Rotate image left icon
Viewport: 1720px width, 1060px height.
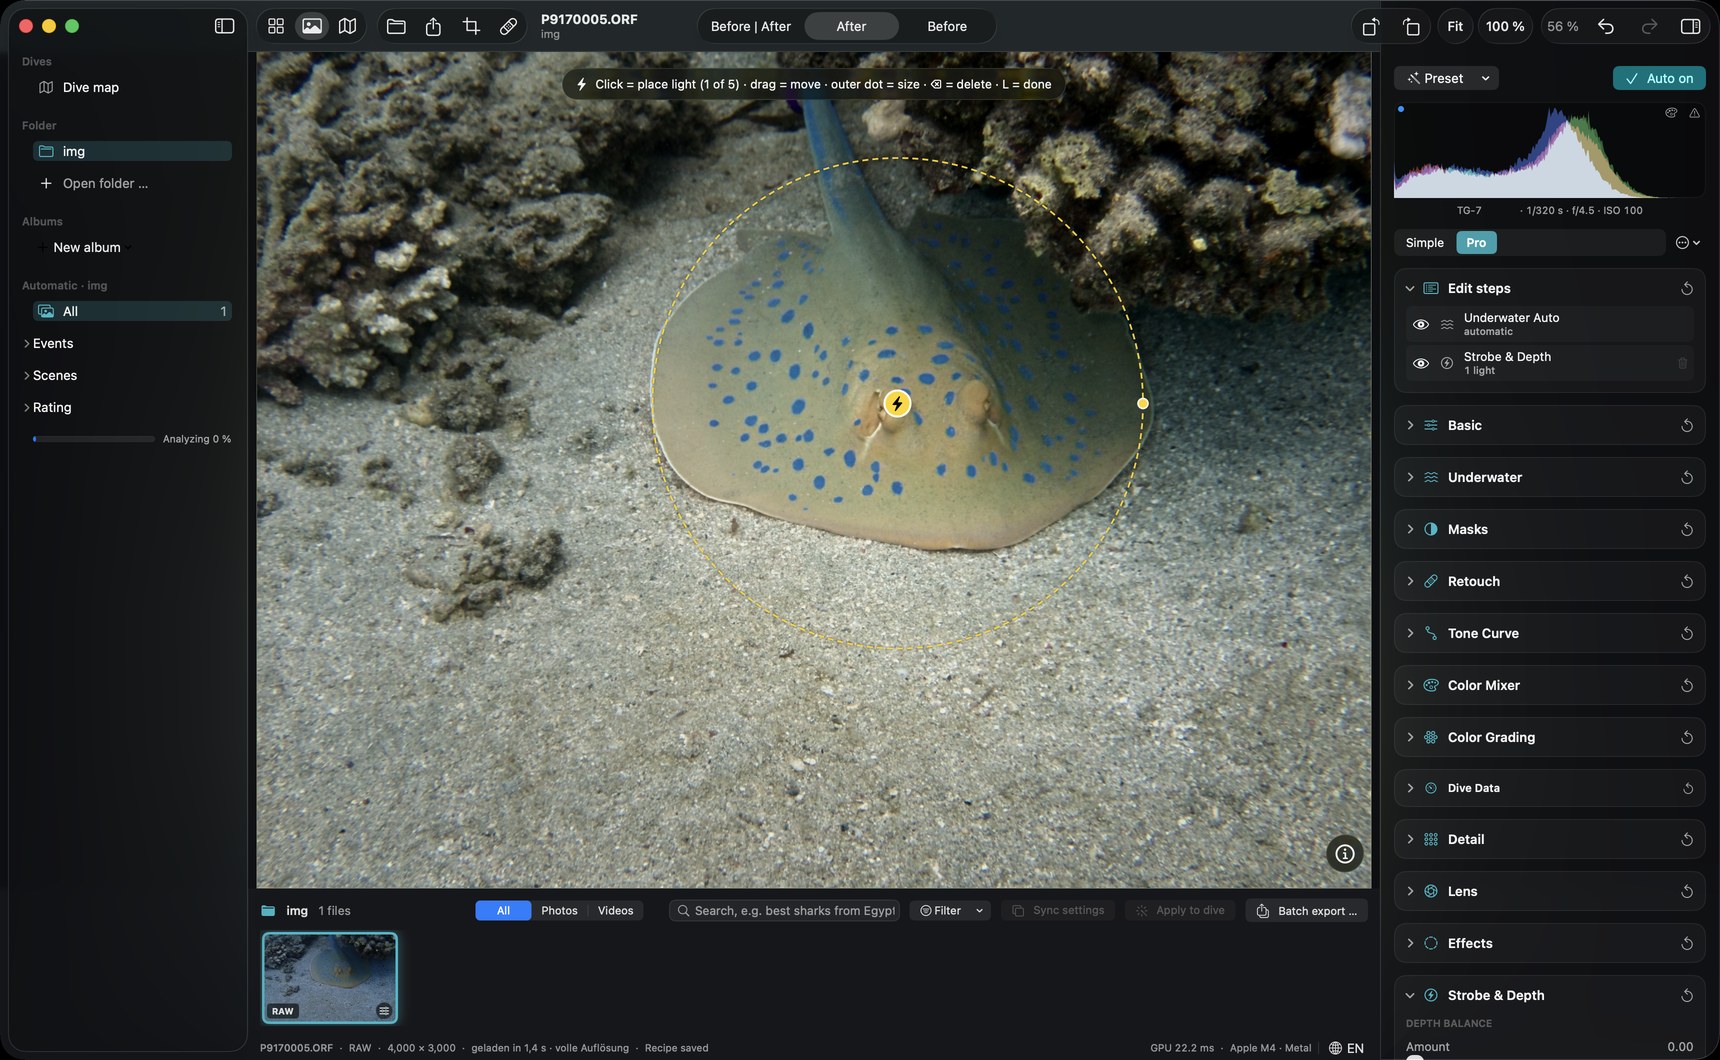pyautogui.click(x=1371, y=26)
